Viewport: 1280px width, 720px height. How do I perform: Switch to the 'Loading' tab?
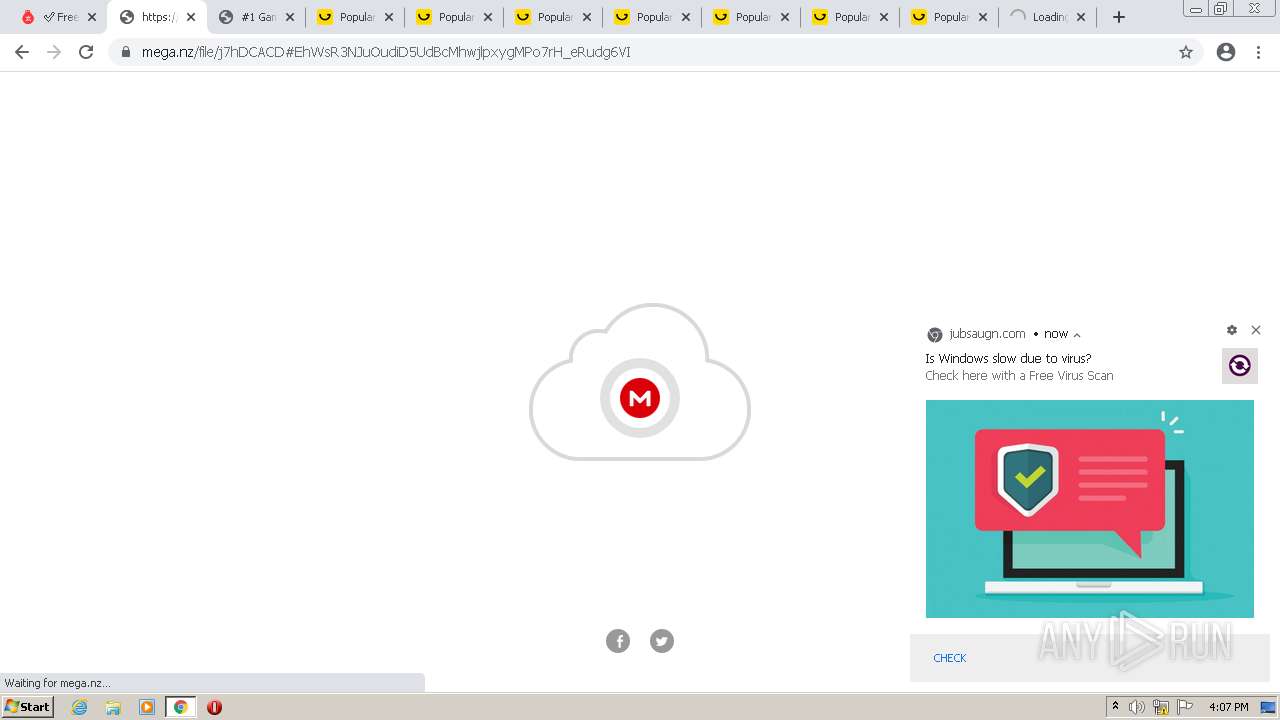point(1047,17)
